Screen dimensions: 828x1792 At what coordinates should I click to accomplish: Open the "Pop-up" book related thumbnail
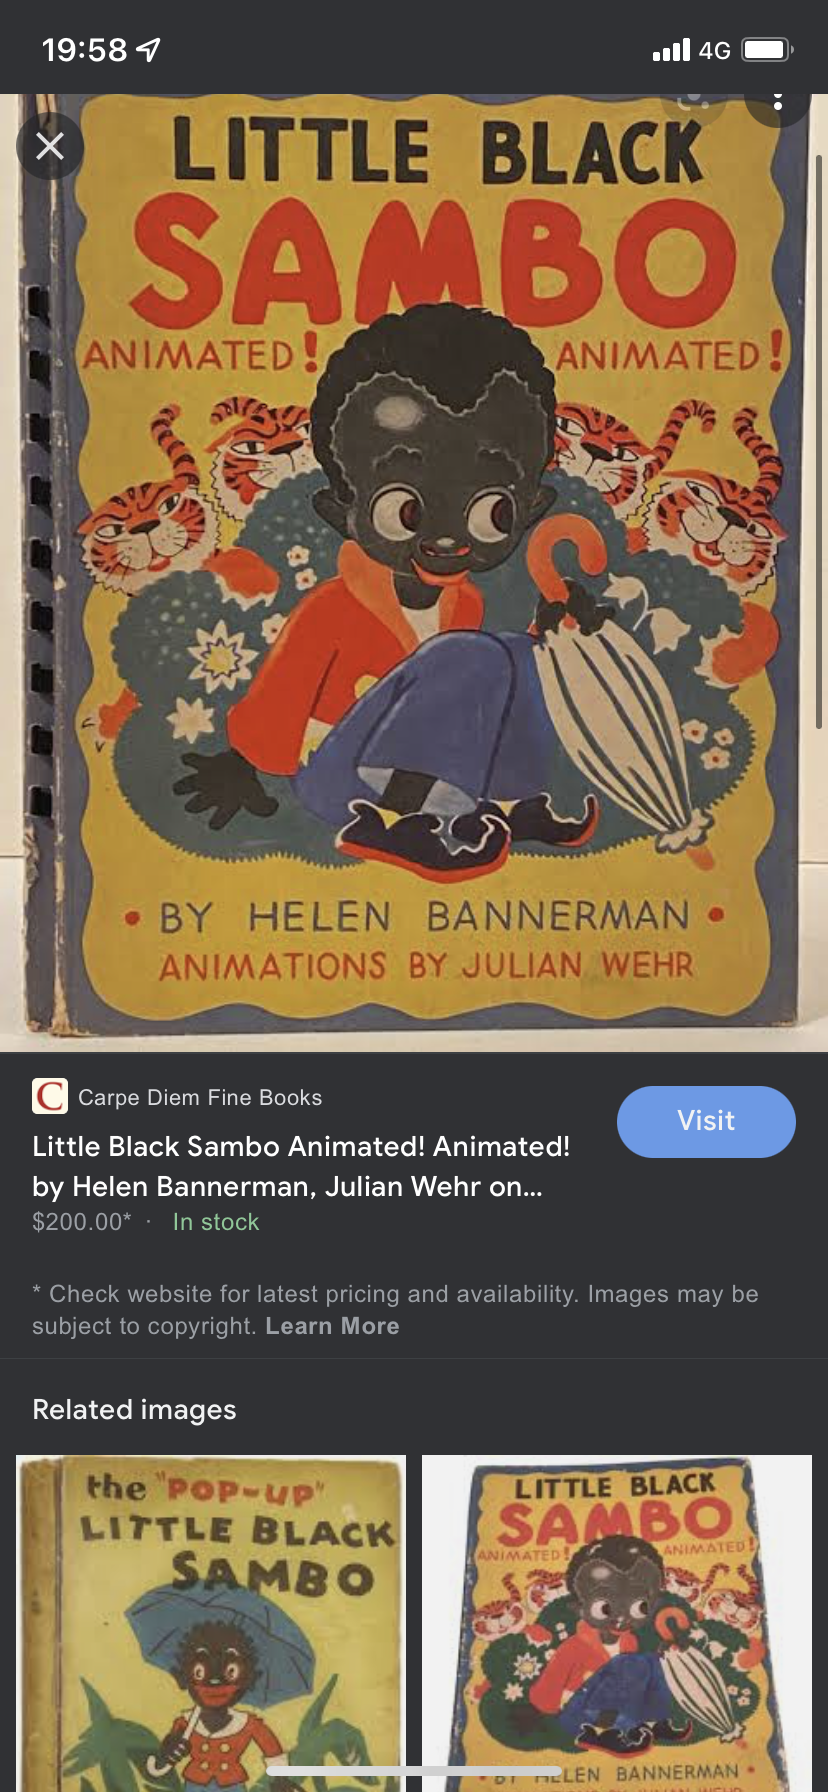pyautogui.click(x=211, y=1623)
